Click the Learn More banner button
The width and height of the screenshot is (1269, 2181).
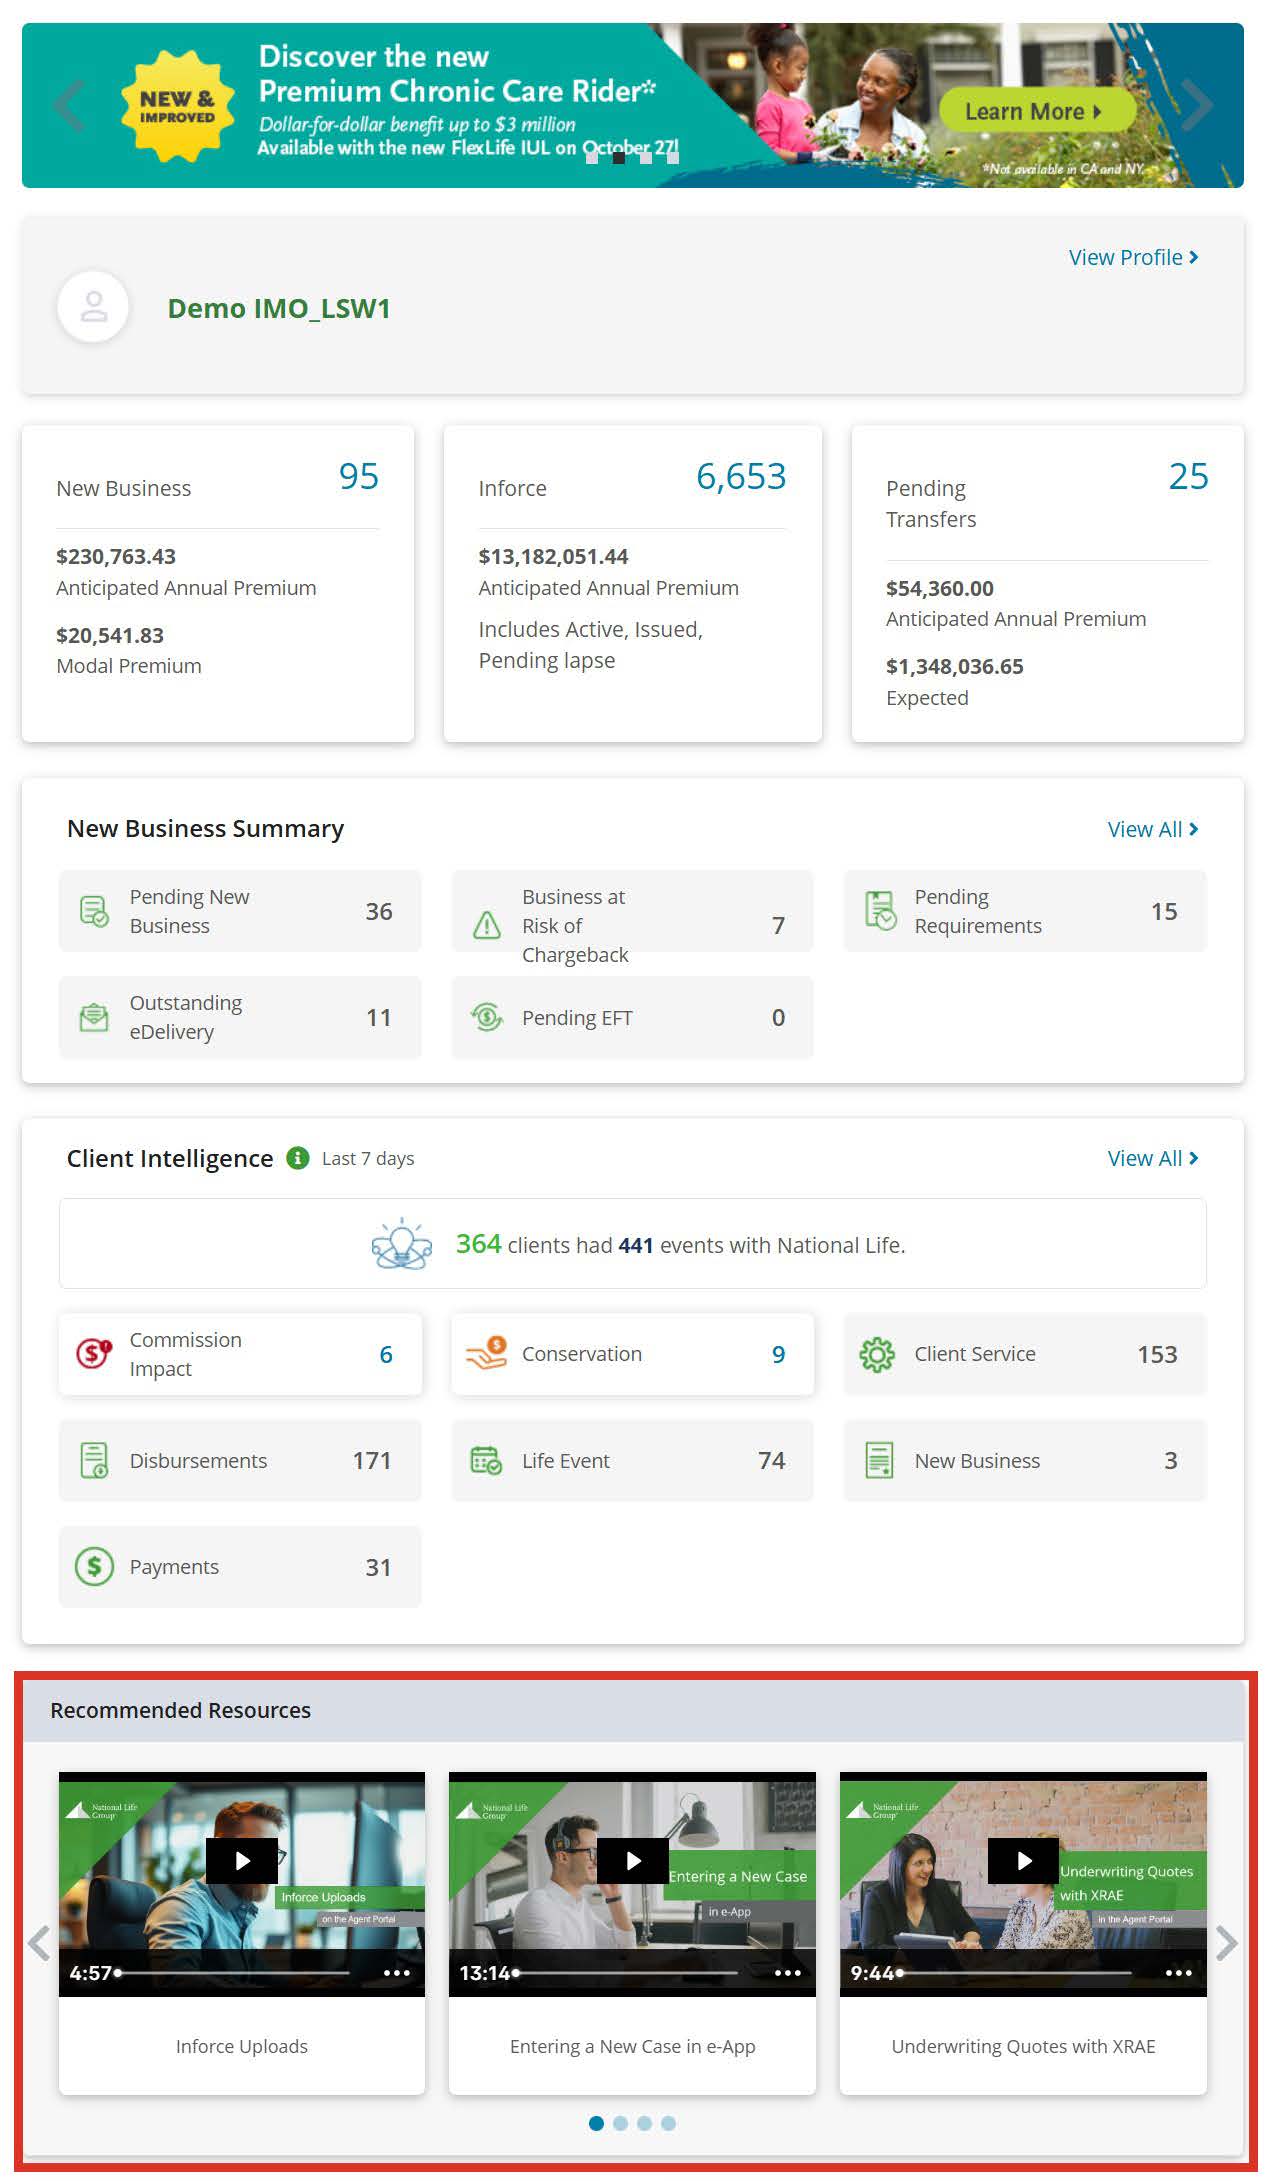(1034, 111)
